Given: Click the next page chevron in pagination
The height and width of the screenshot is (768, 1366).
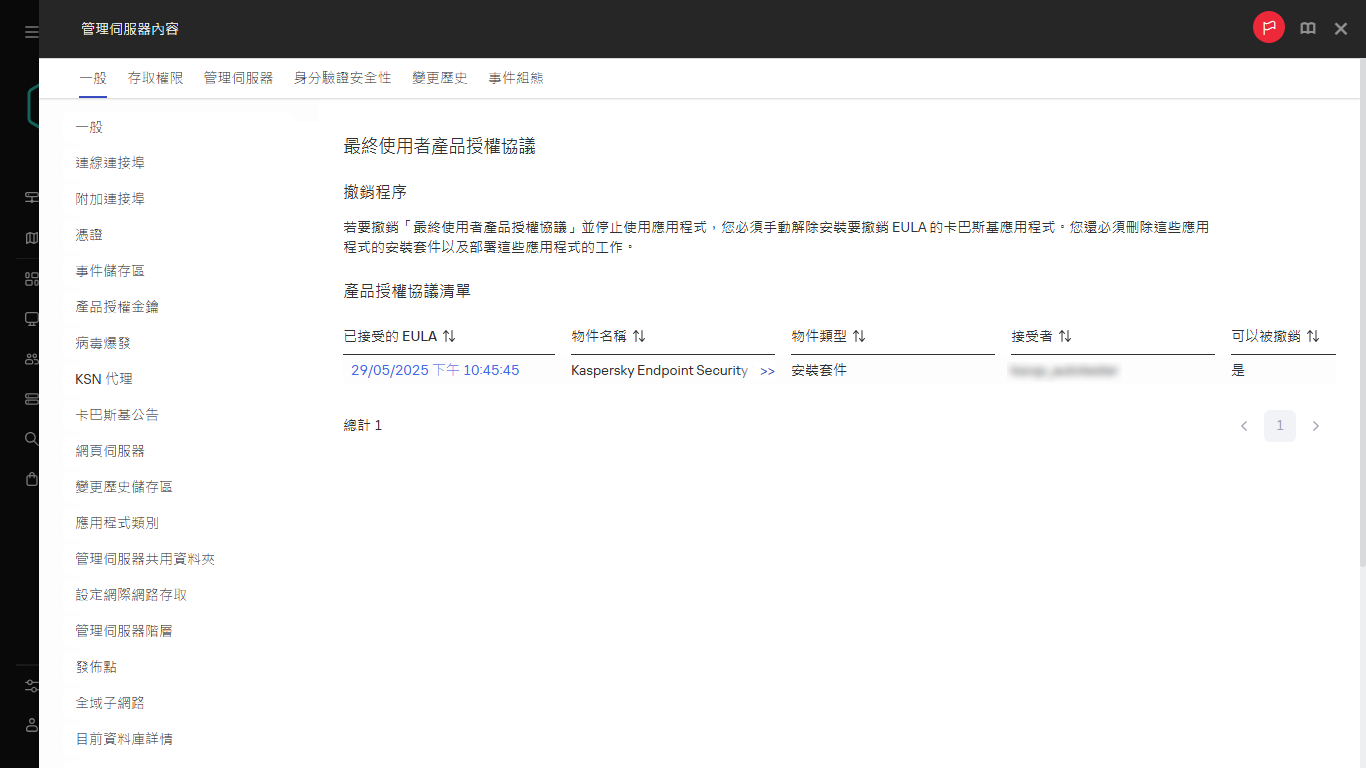Looking at the screenshot, I should coord(1316,425).
